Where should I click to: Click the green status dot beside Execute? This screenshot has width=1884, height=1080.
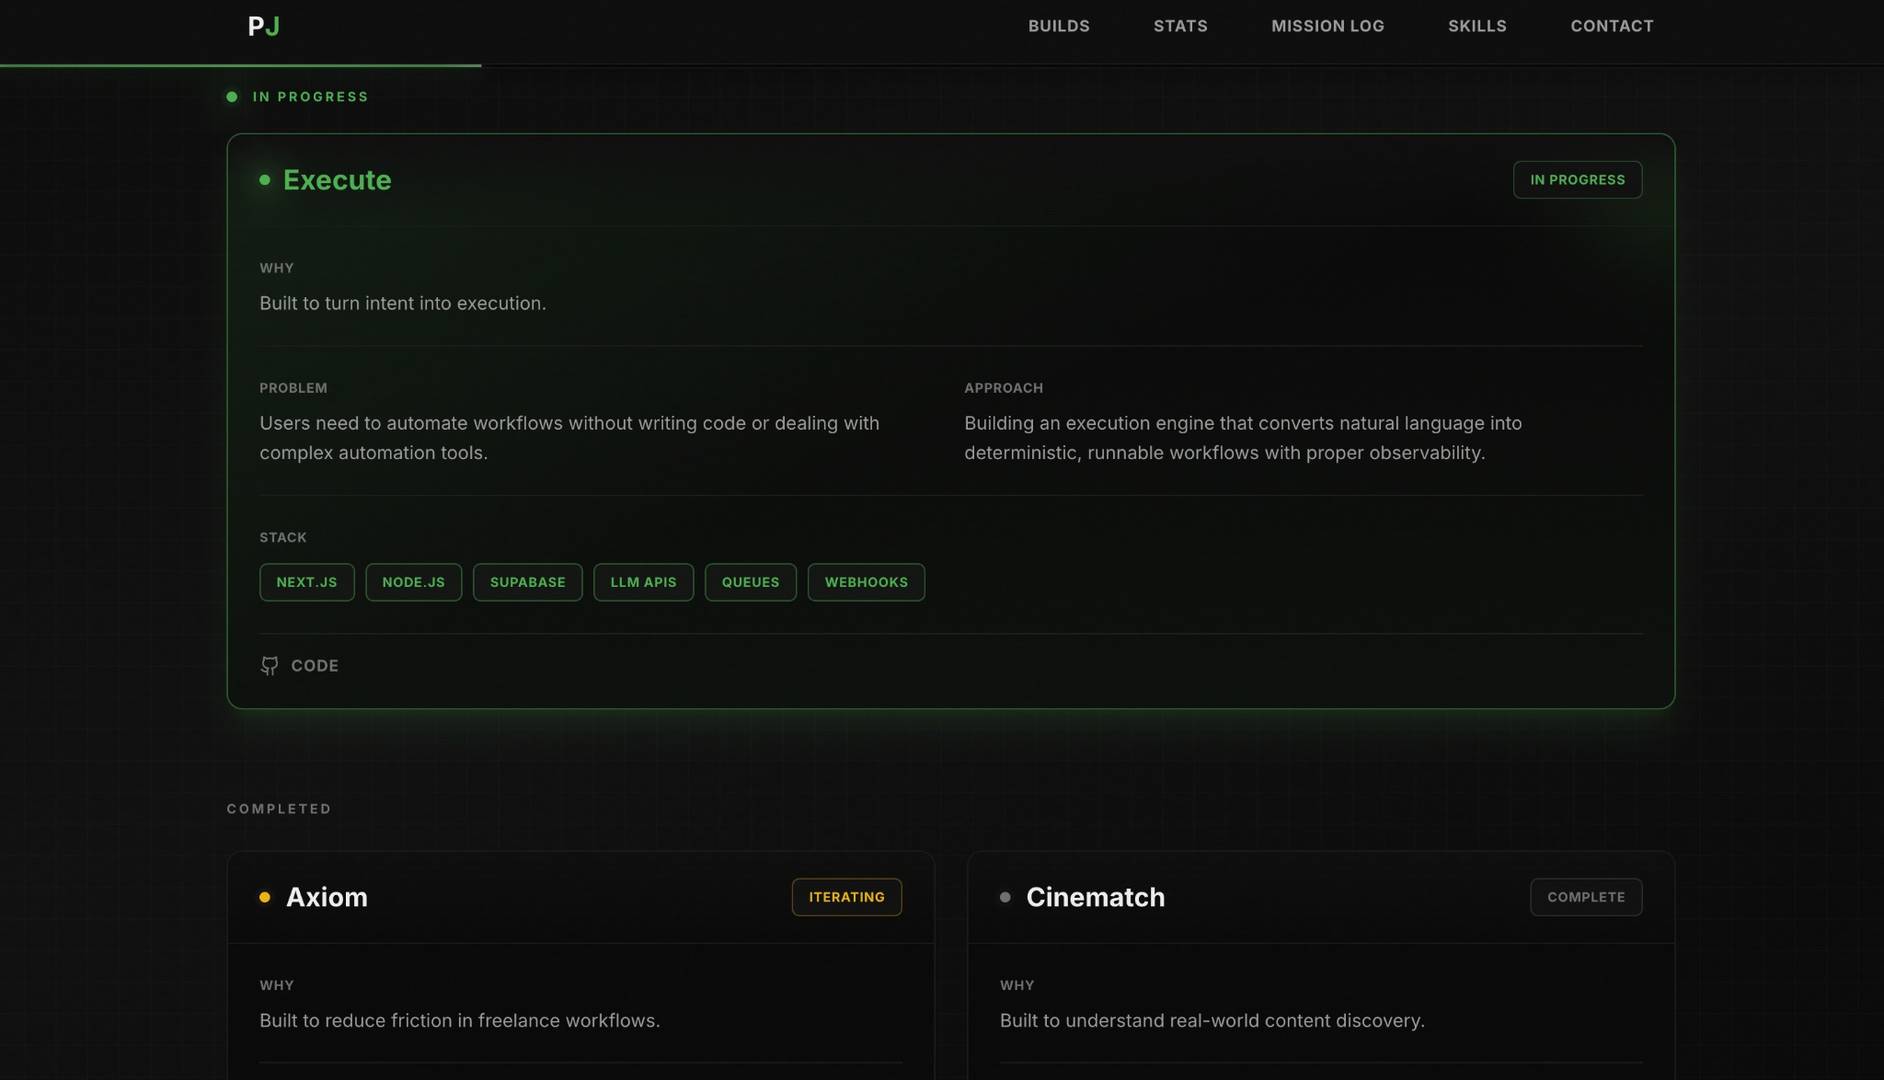pos(264,180)
